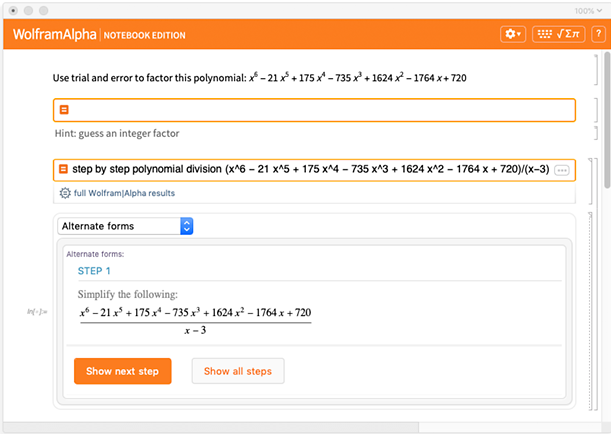611x434 pixels.
Task: Click the window close button
Action: click(x=13, y=11)
